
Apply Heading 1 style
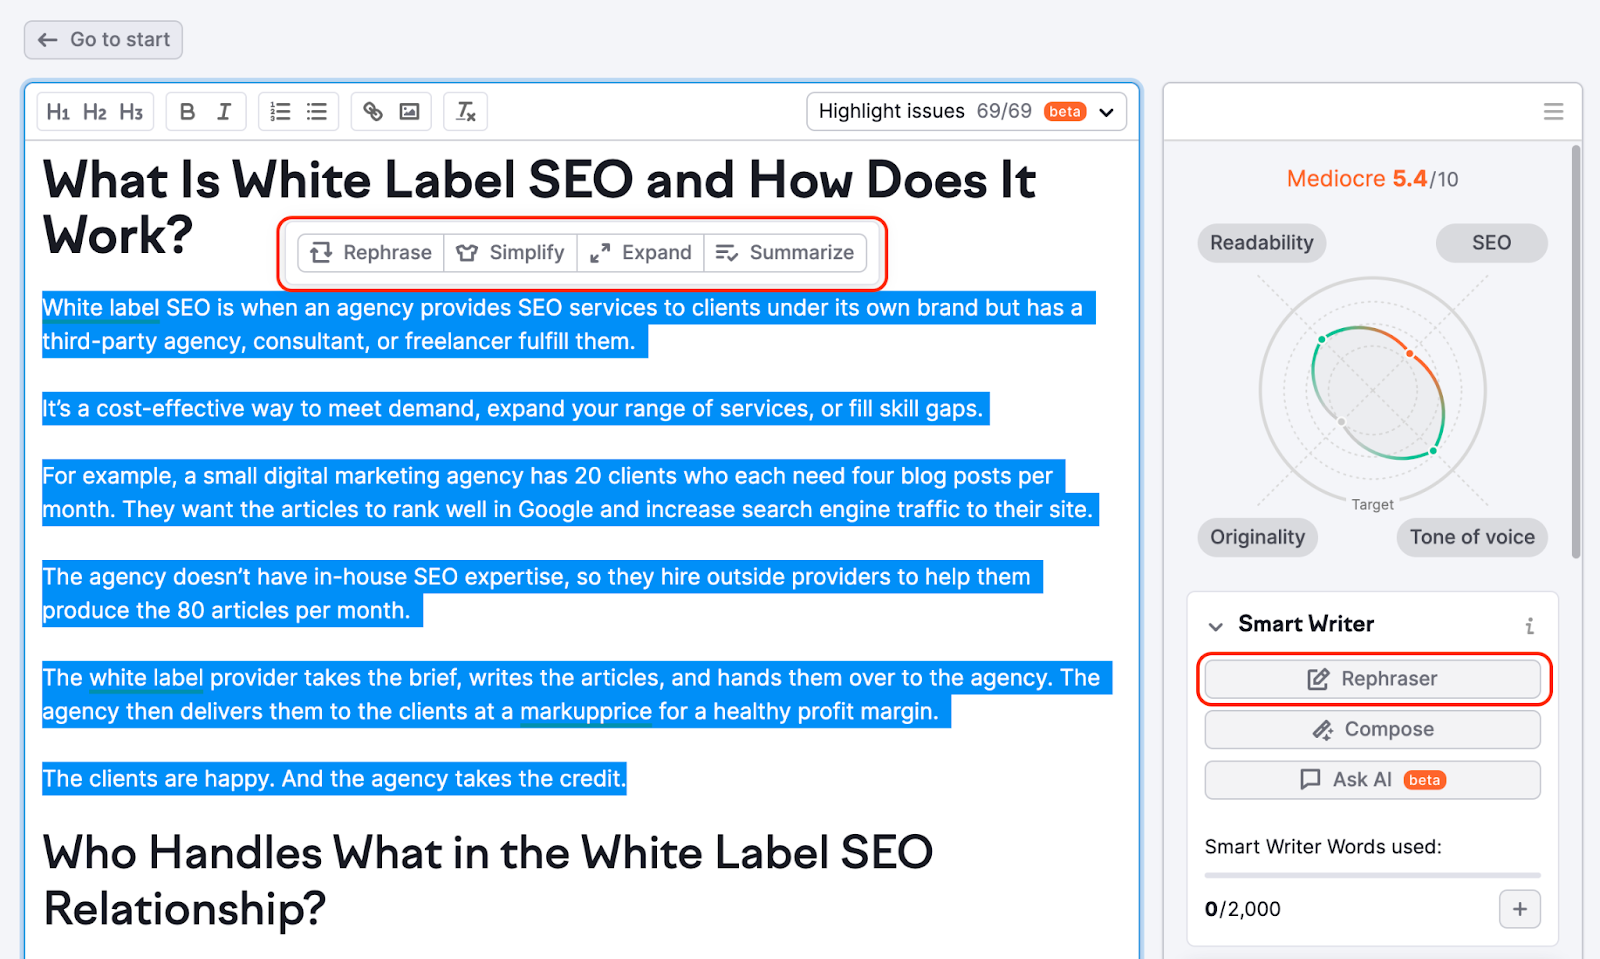(57, 111)
